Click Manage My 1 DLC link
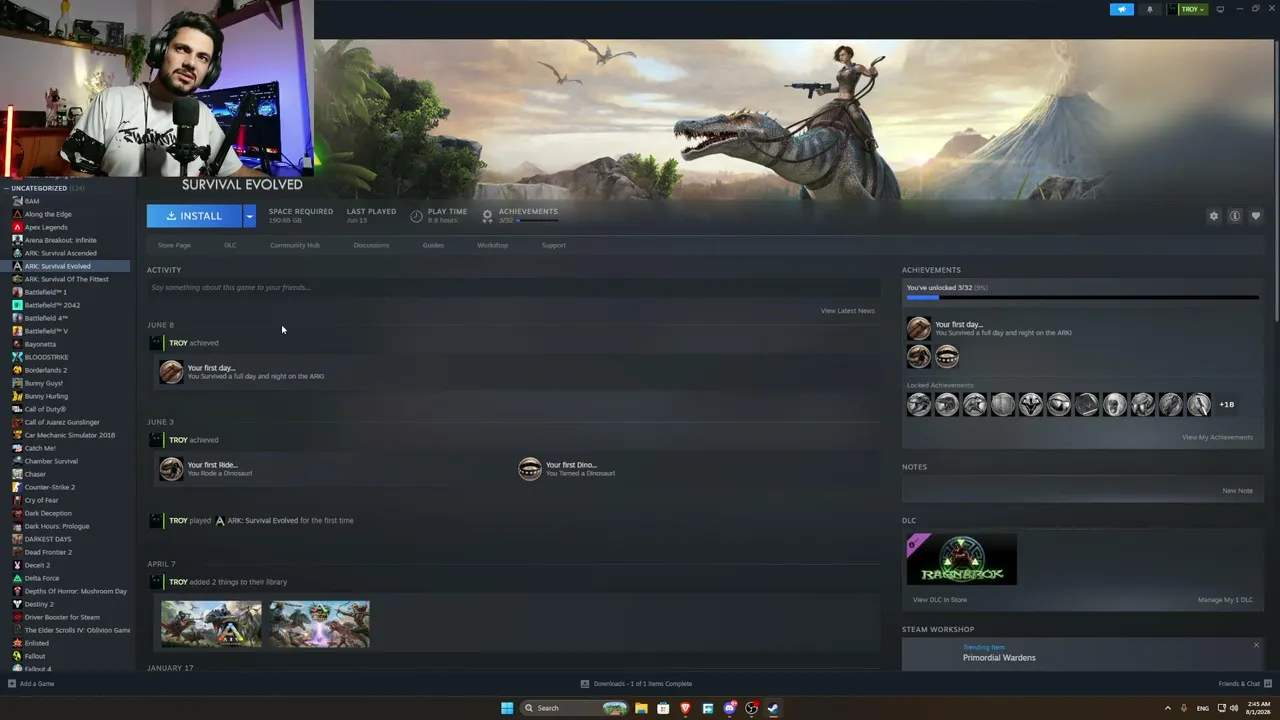 [1225, 600]
